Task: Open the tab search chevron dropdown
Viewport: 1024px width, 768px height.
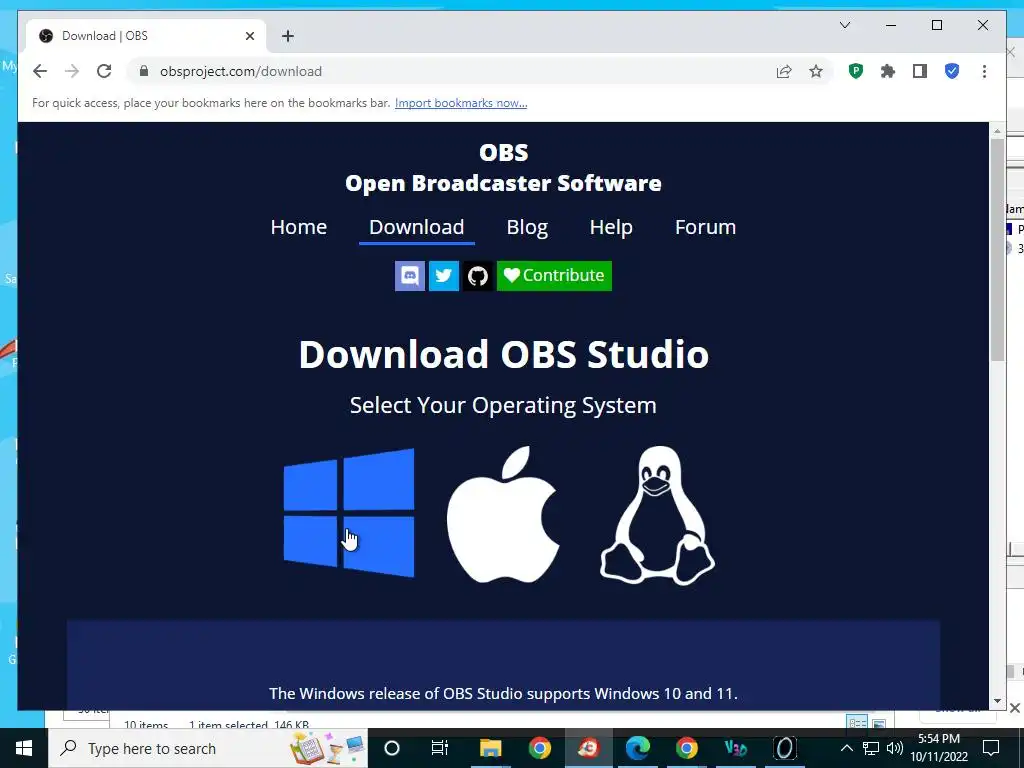Action: pyautogui.click(x=845, y=25)
